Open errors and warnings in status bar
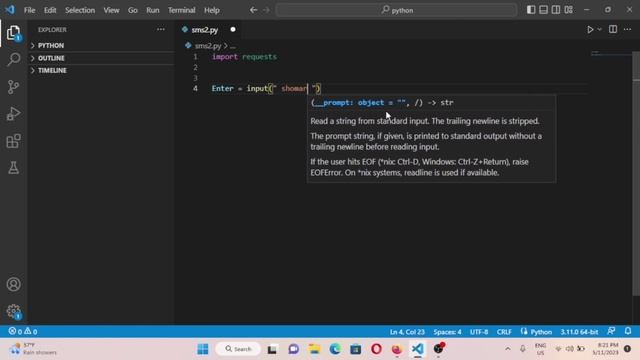The image size is (640, 360). tap(23, 331)
